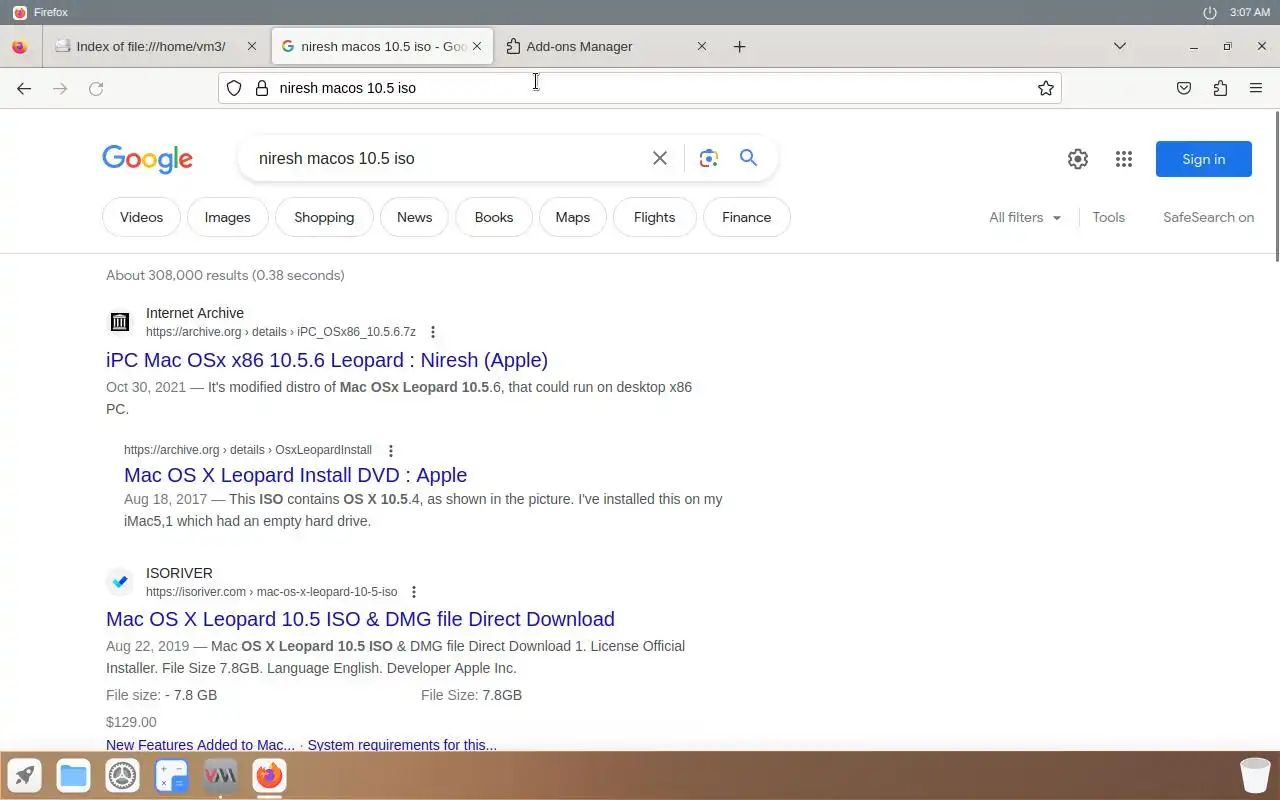Filter results by Books
The width and height of the screenshot is (1280, 800).
[494, 217]
